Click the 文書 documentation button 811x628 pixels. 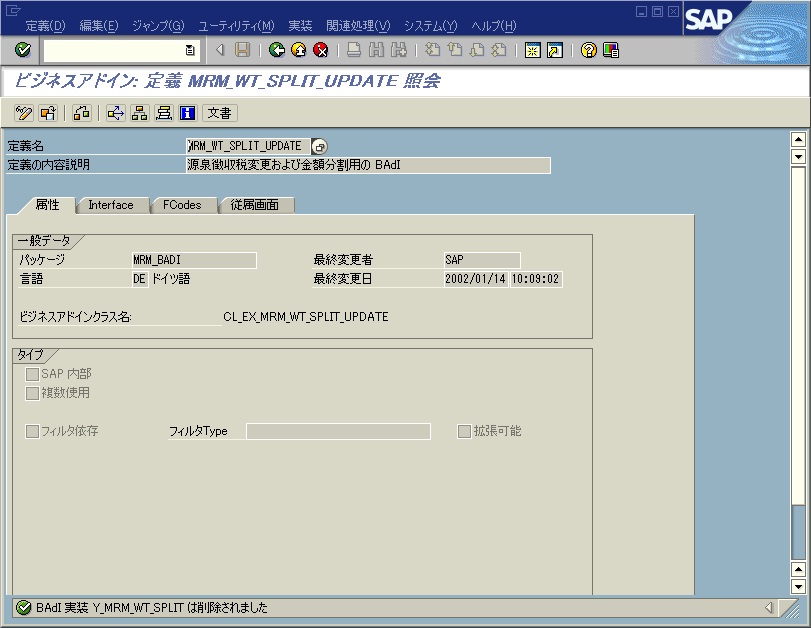tap(218, 113)
